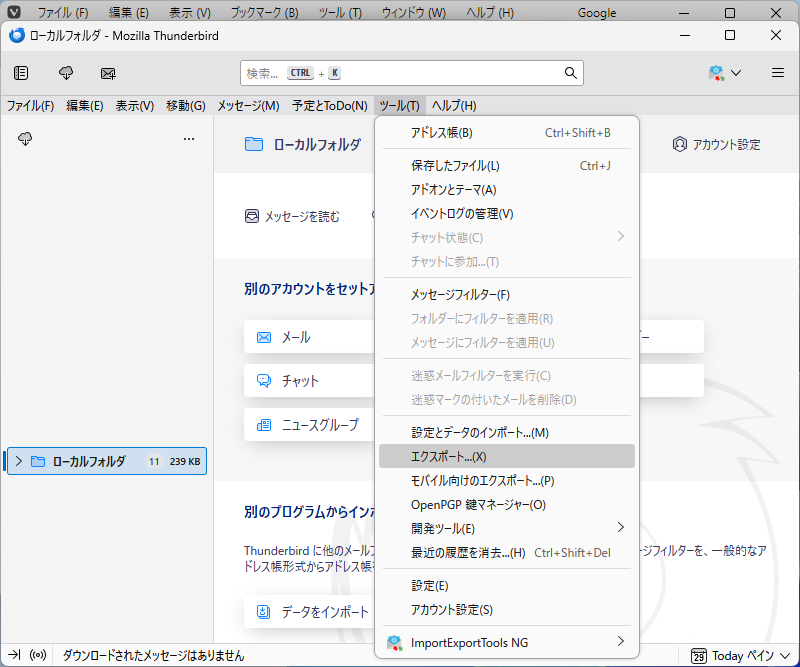Compose a new message with envelope icon
The width and height of the screenshot is (800, 667).
tap(108, 73)
